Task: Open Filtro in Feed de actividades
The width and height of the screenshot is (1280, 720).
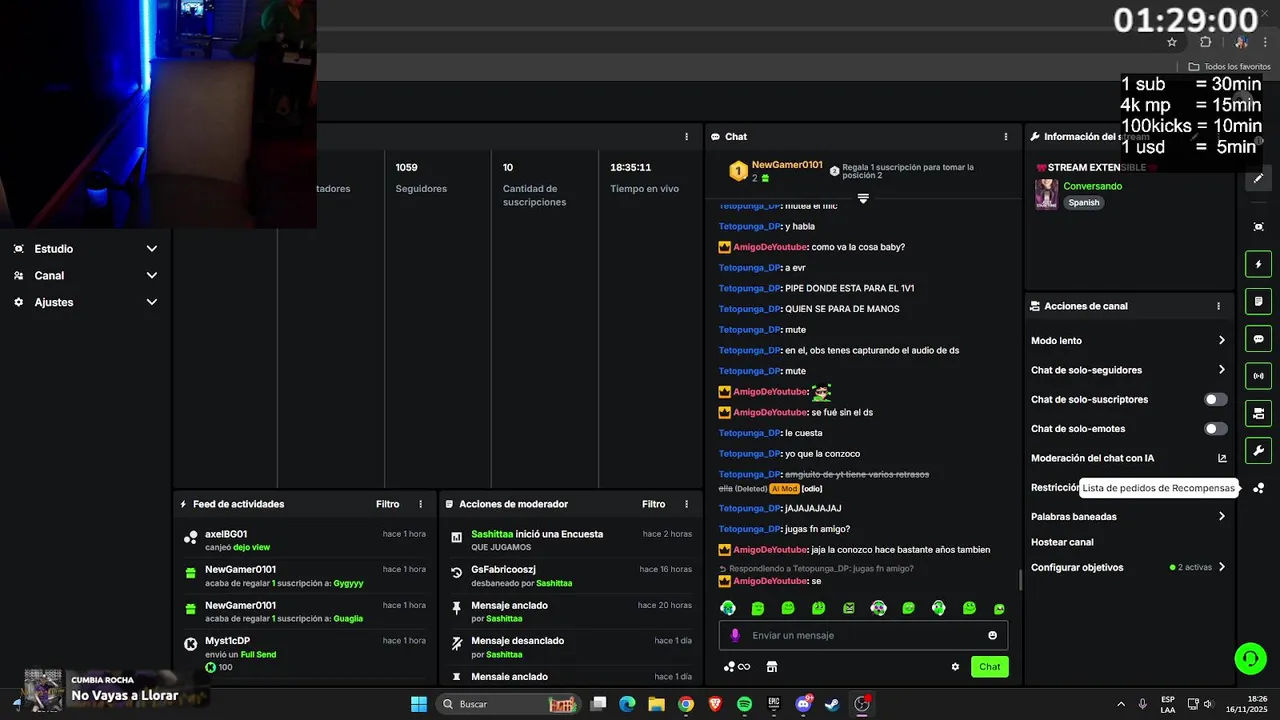Action: 387,504
